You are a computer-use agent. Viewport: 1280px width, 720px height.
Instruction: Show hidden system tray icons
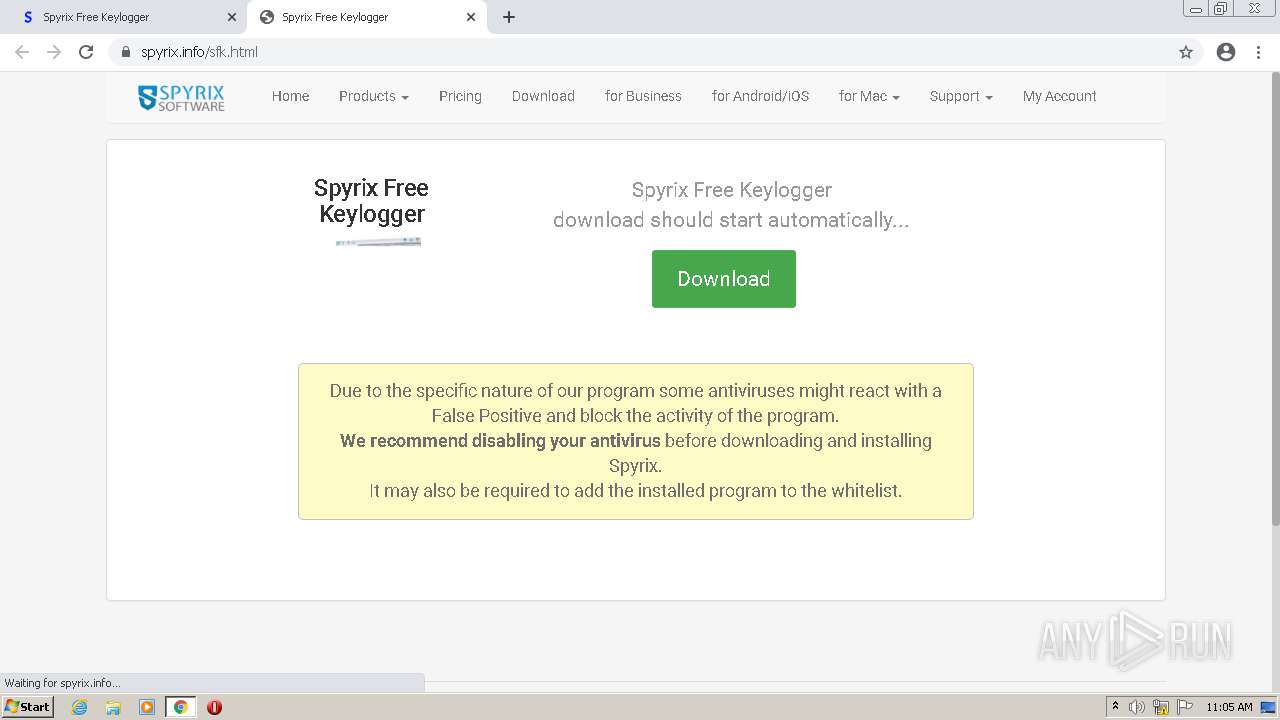coord(1115,707)
